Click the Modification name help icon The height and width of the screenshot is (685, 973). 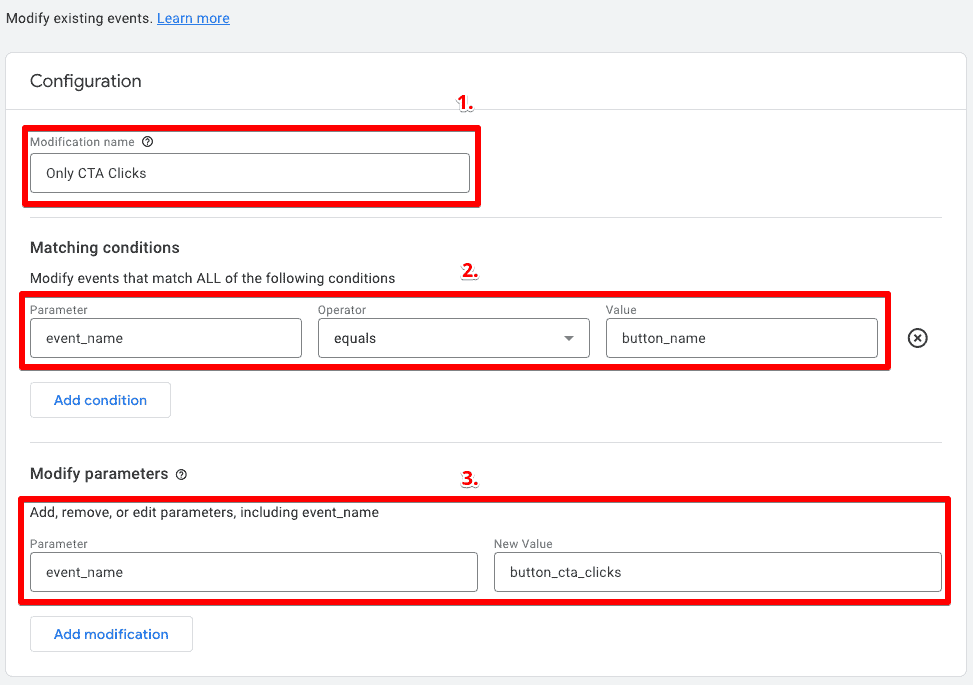click(x=148, y=141)
